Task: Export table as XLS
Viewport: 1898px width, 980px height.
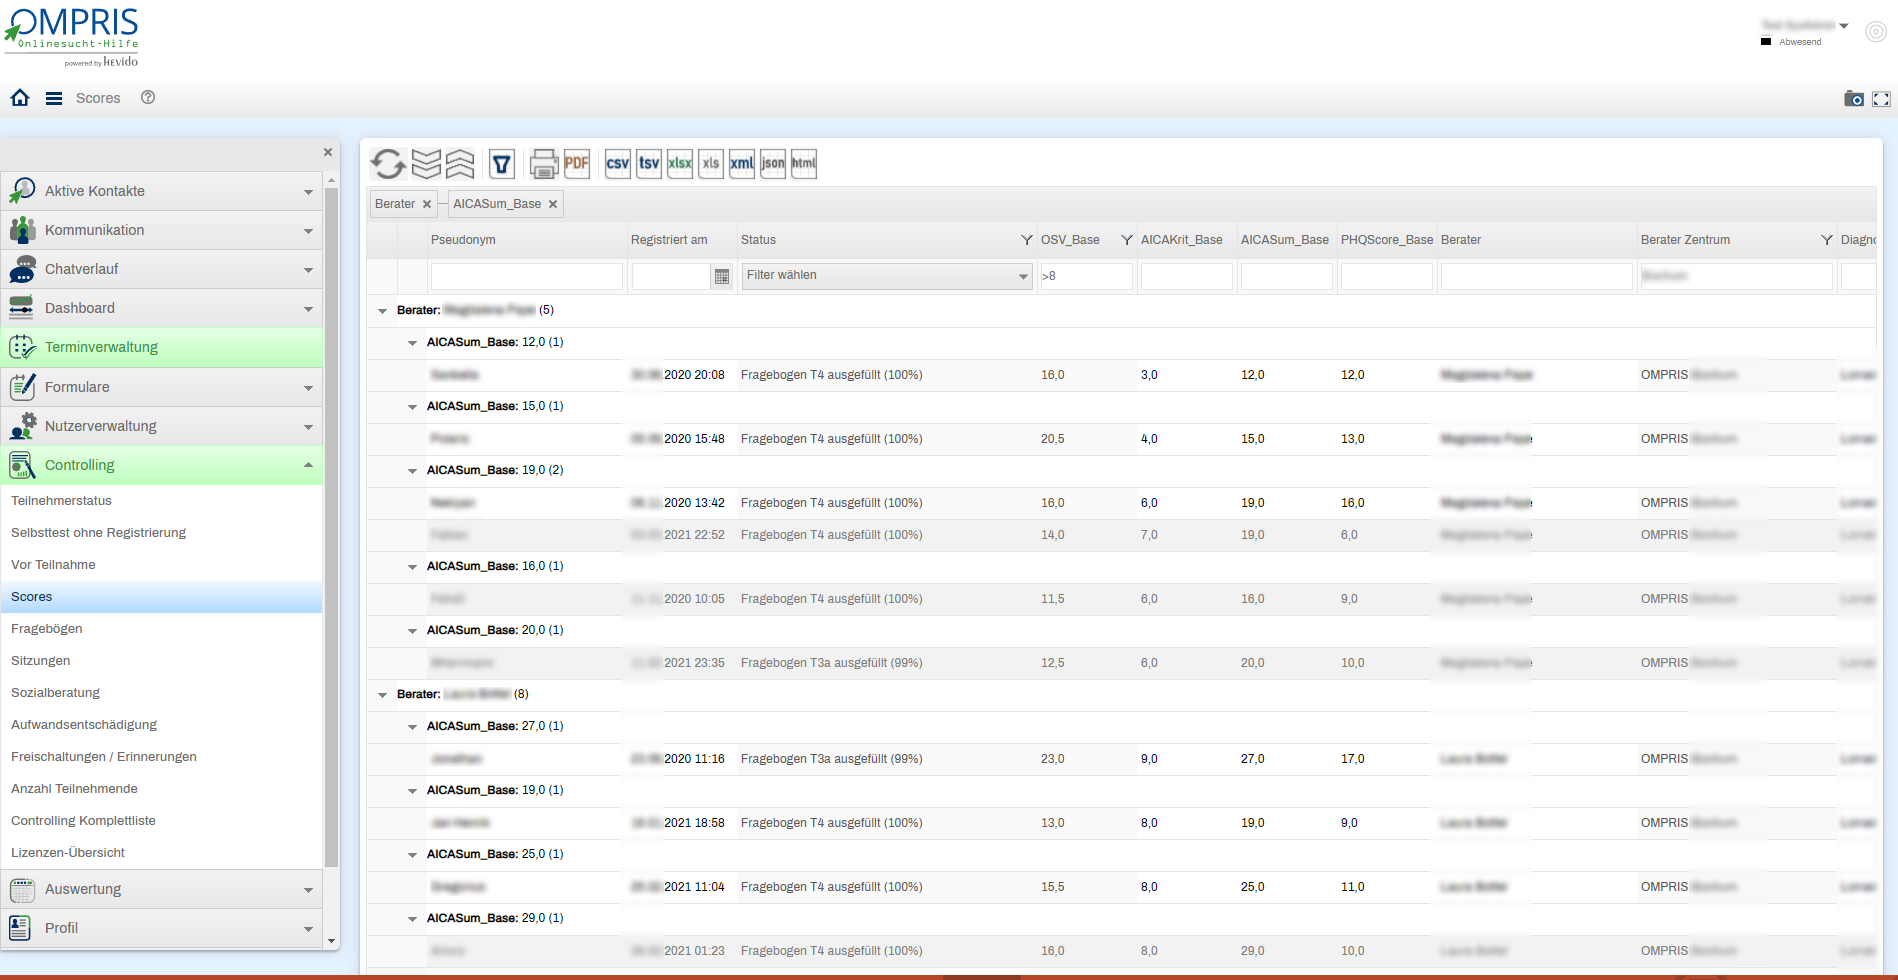Action: [x=711, y=163]
